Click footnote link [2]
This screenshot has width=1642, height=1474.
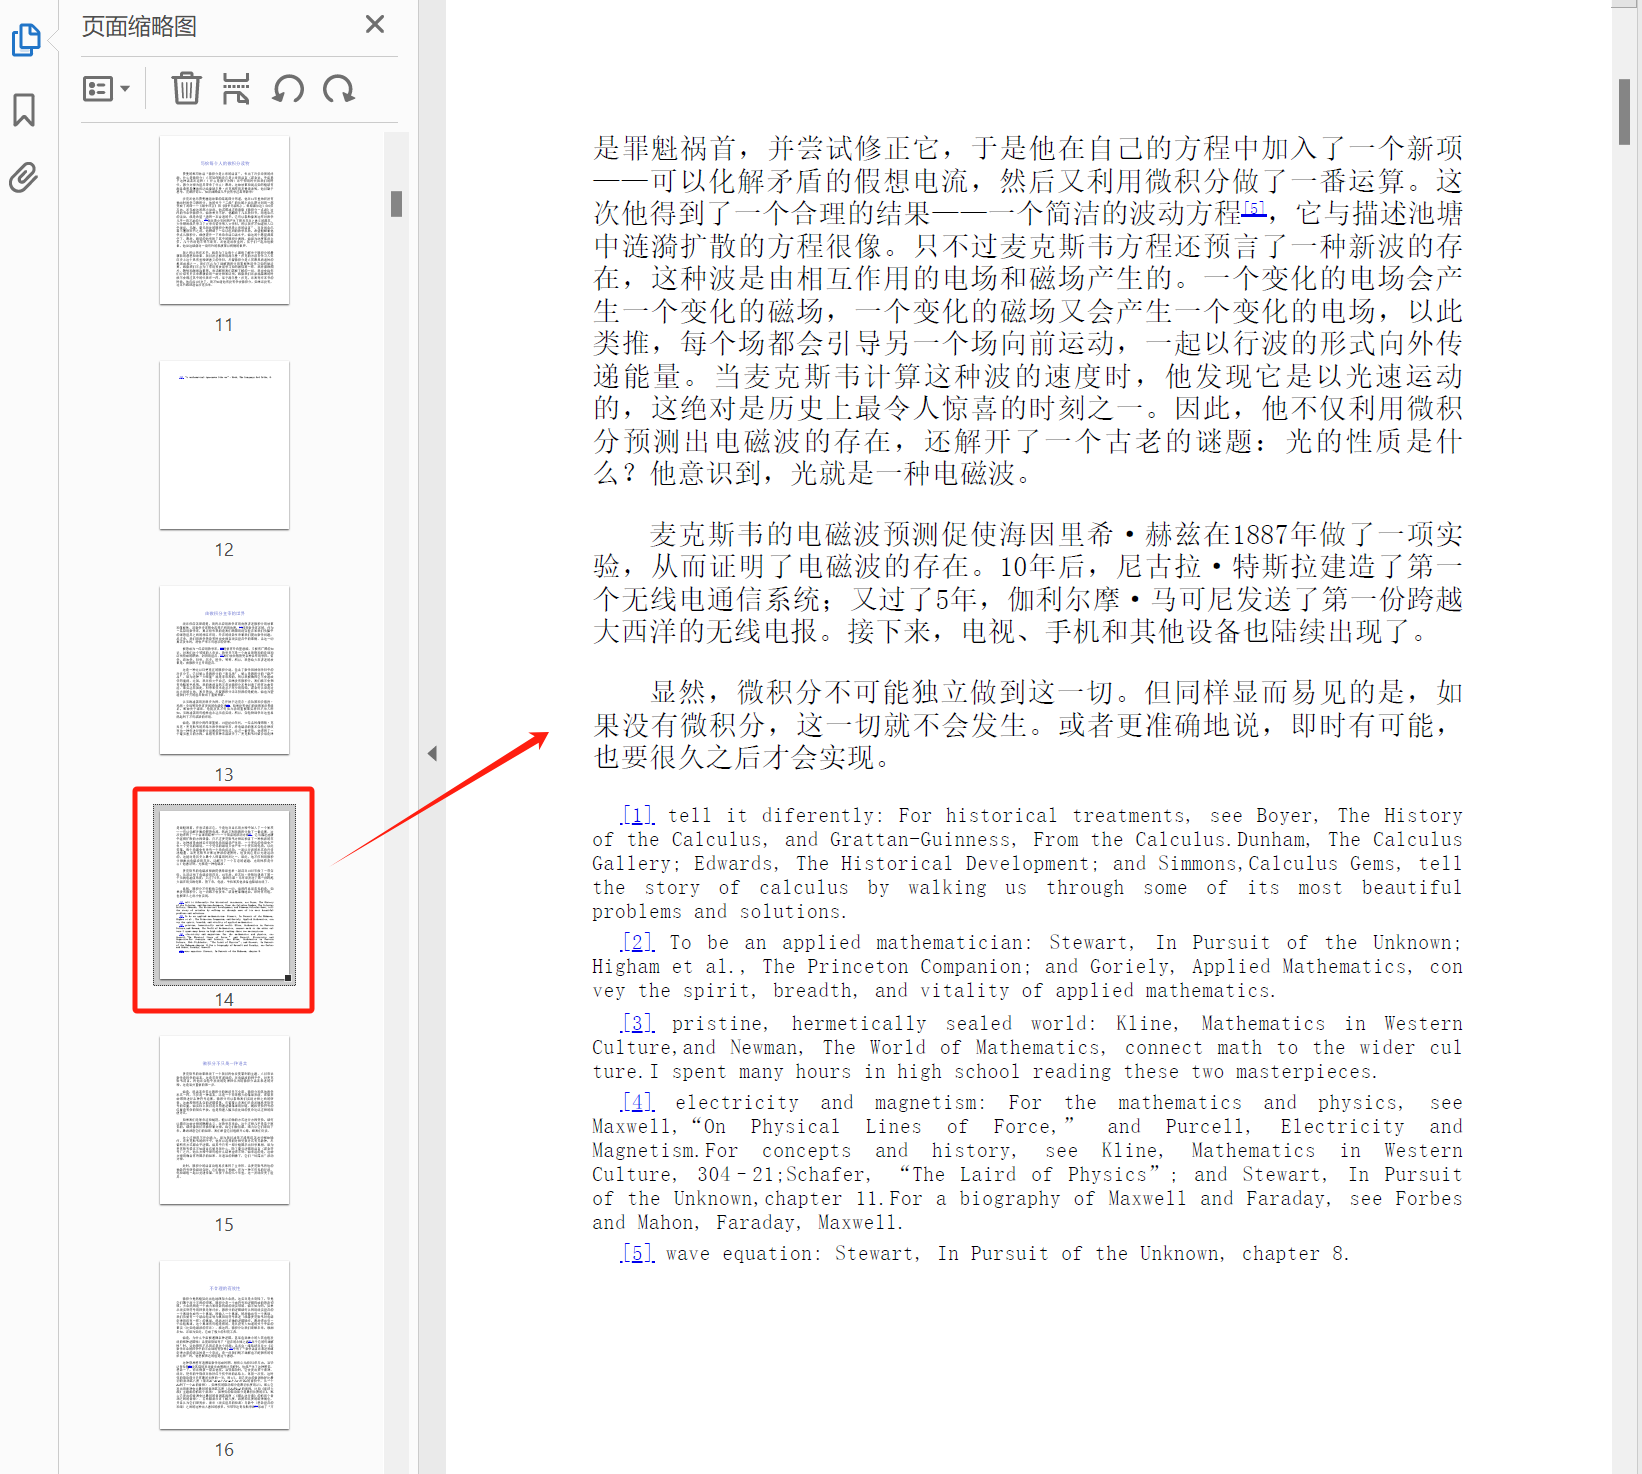636,942
